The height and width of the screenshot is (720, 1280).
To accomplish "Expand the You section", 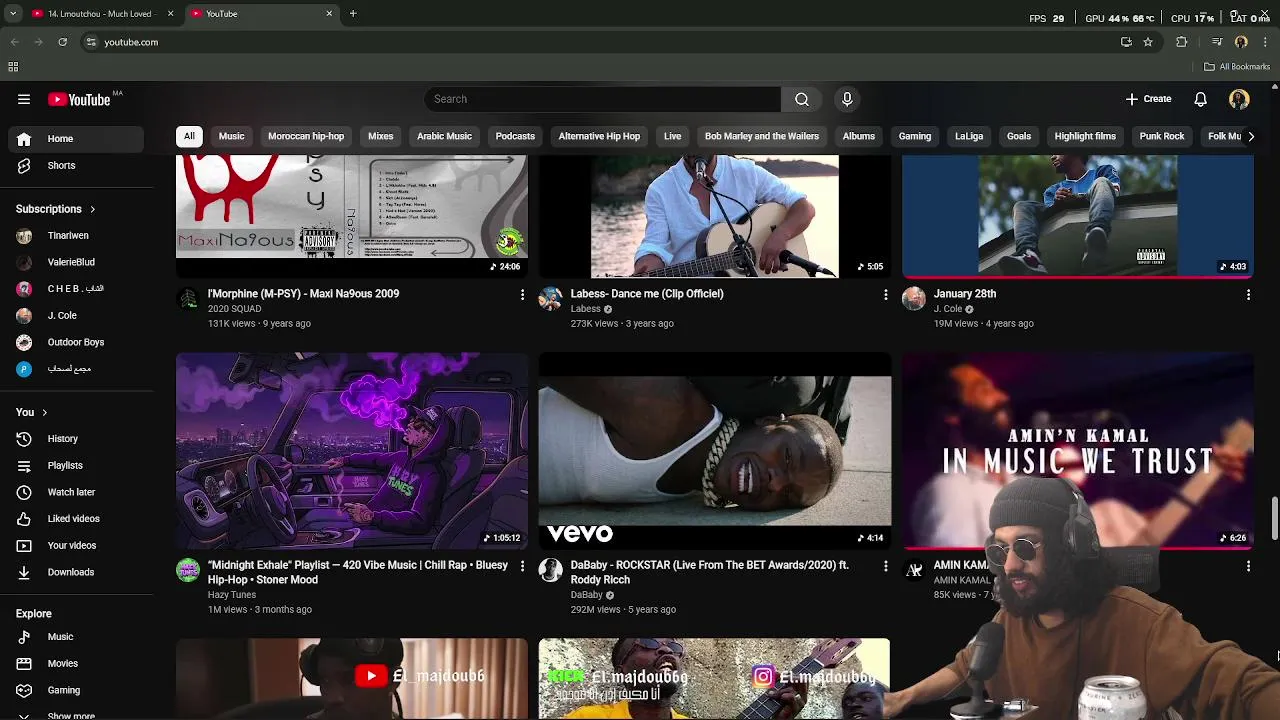I will pos(32,412).
